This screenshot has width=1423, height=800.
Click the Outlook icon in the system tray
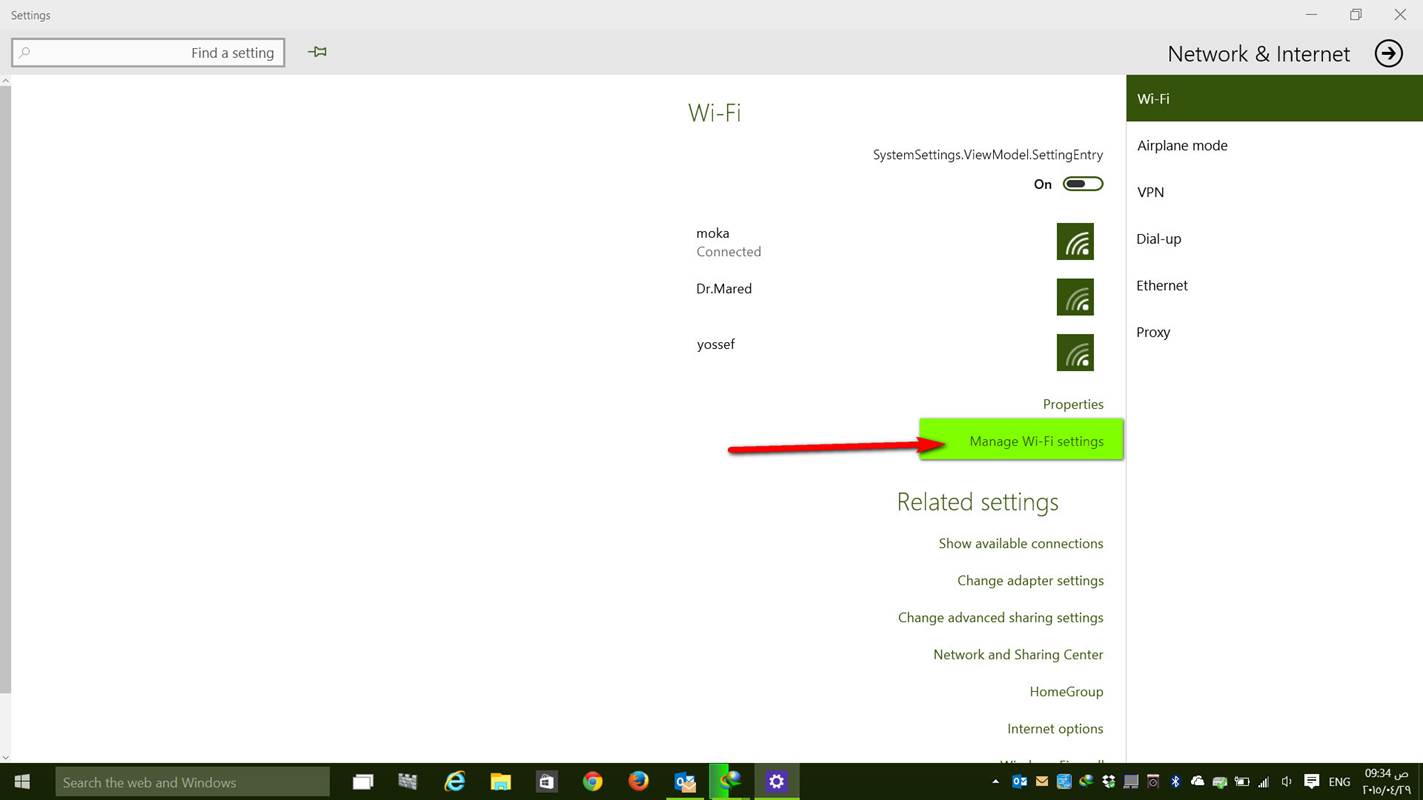(x=1020, y=782)
